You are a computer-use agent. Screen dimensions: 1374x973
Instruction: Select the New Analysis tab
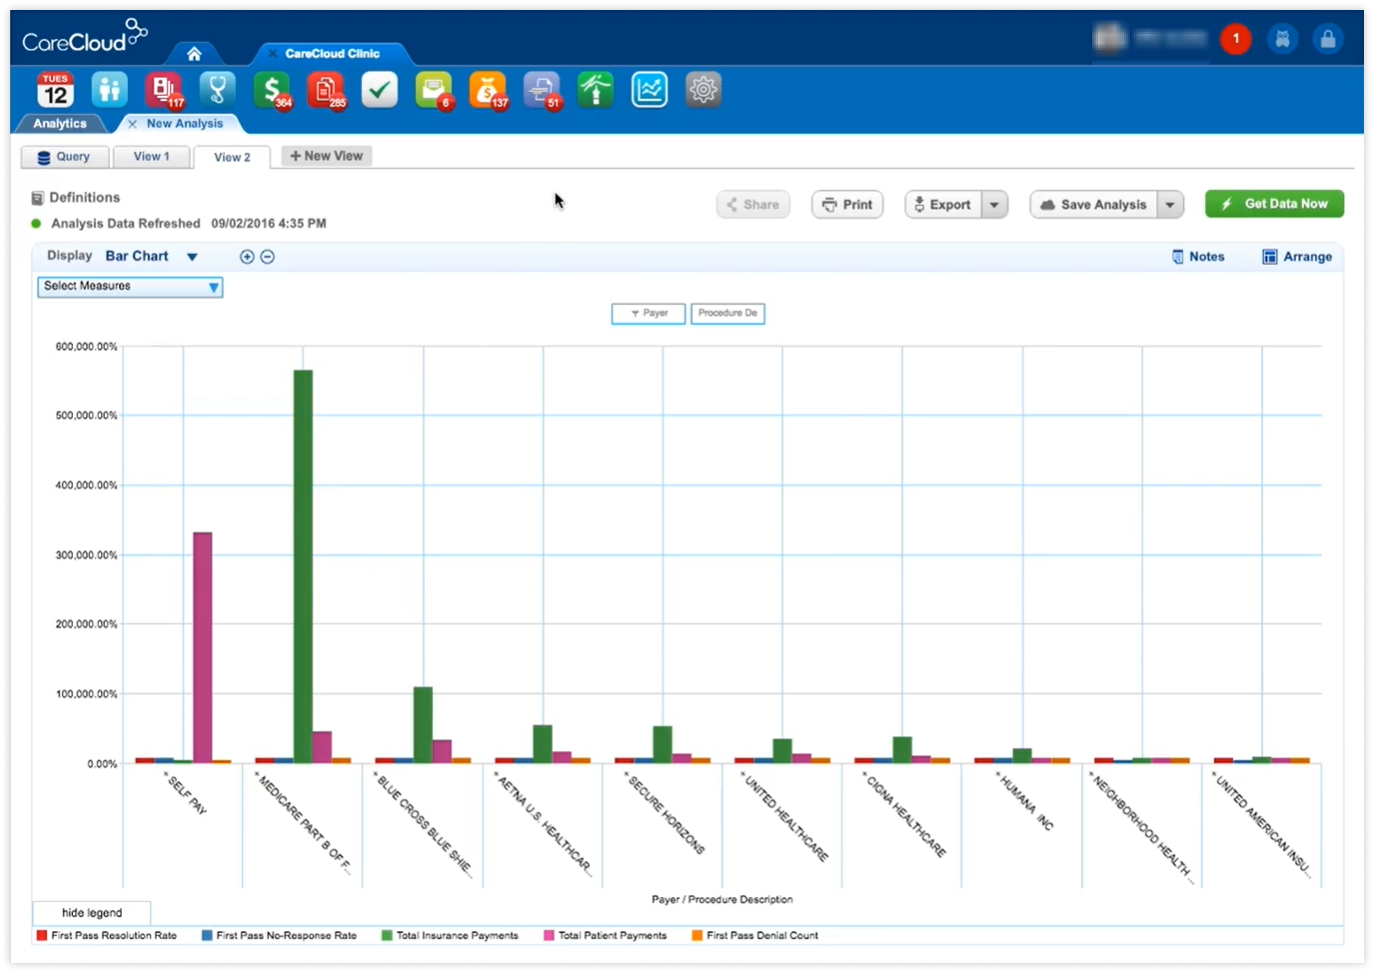185,124
